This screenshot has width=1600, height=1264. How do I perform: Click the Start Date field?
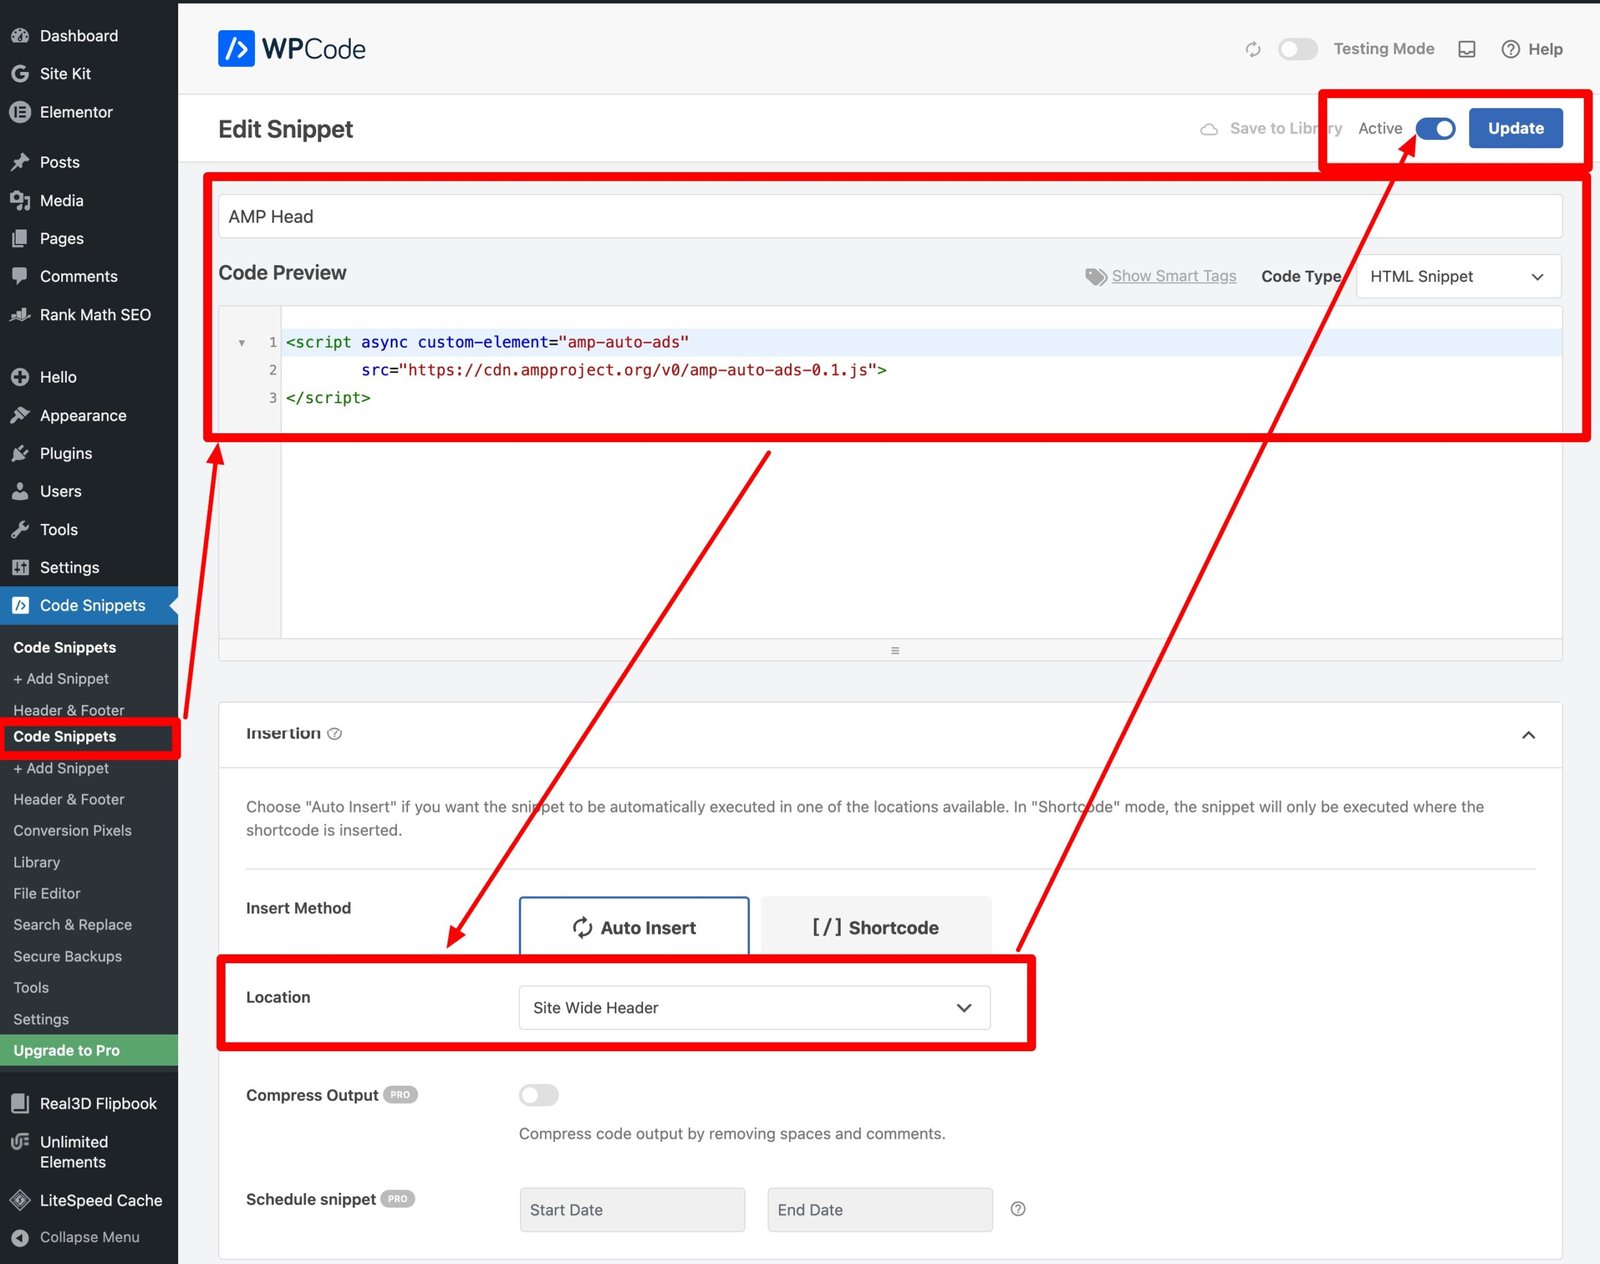(x=631, y=1209)
